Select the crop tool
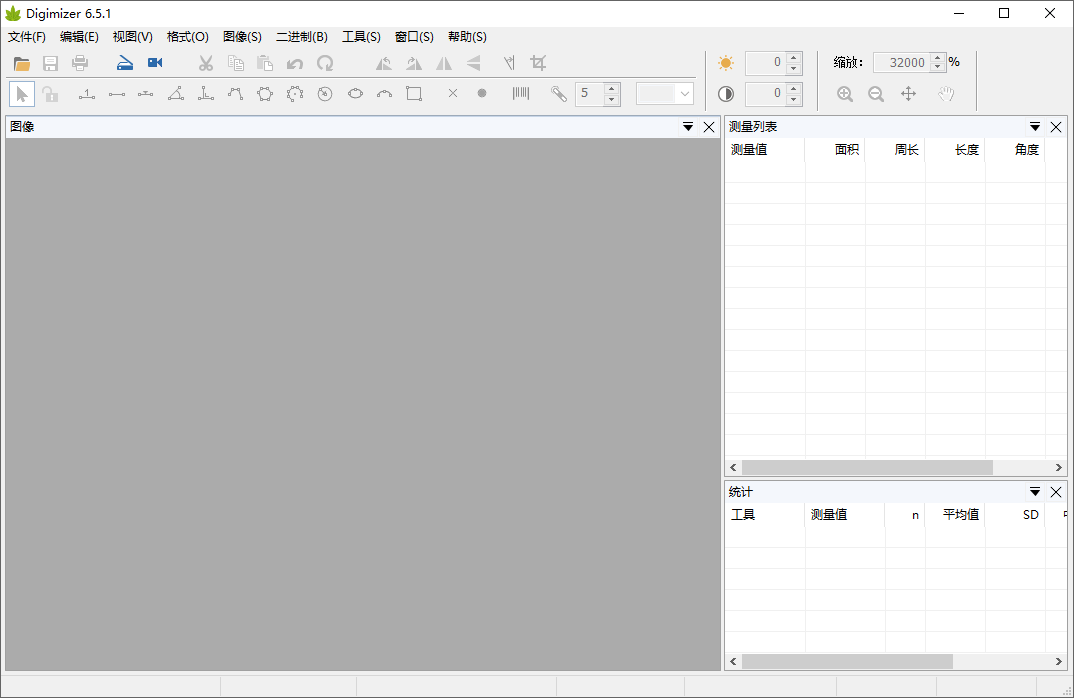The image size is (1074, 698). (538, 63)
